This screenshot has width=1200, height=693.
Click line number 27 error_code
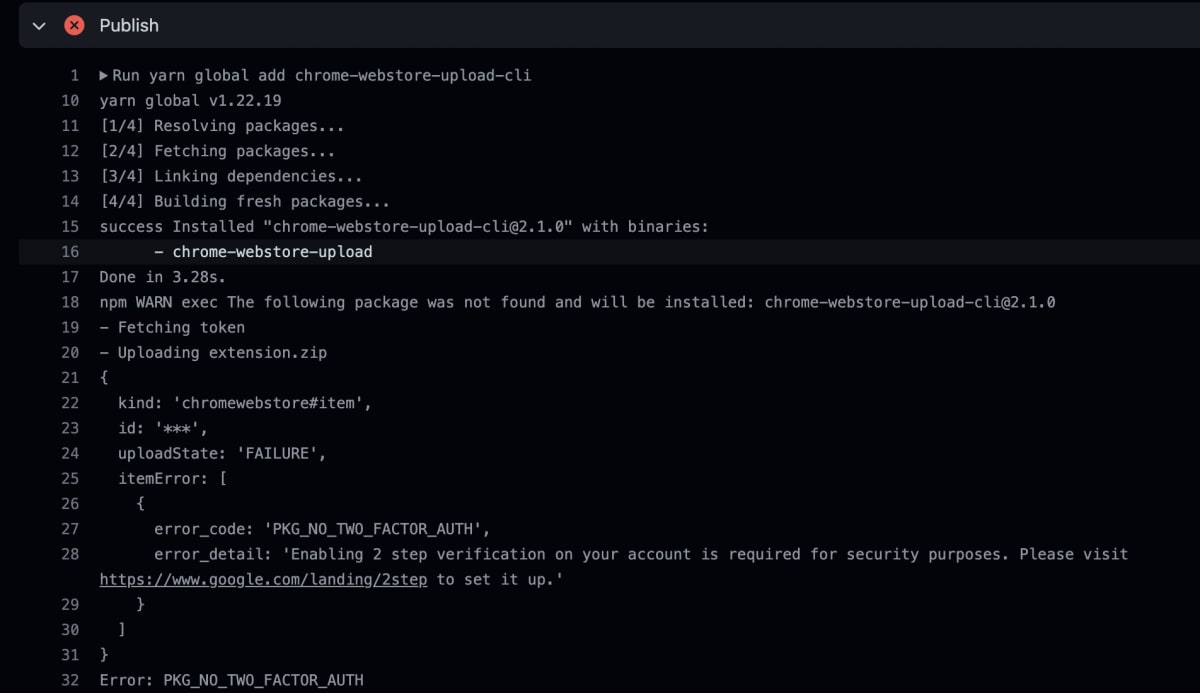pyautogui.click(x=70, y=529)
